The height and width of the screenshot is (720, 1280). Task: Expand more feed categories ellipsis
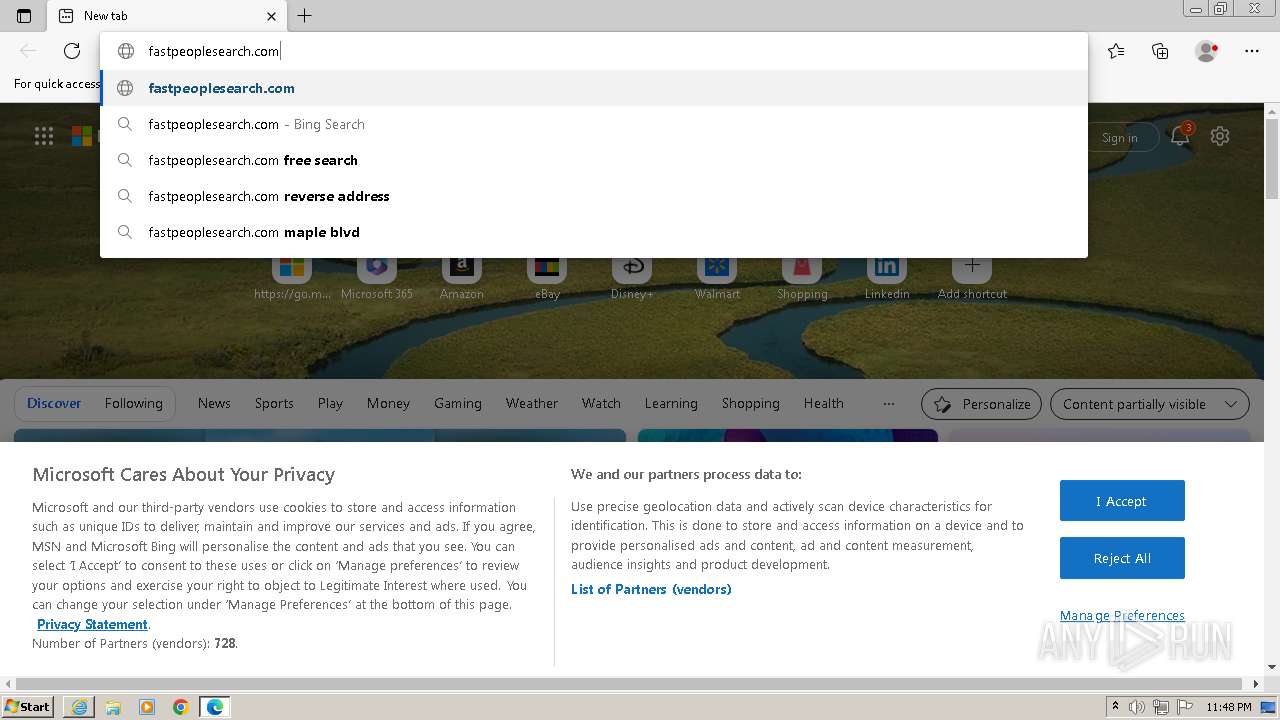(x=889, y=403)
